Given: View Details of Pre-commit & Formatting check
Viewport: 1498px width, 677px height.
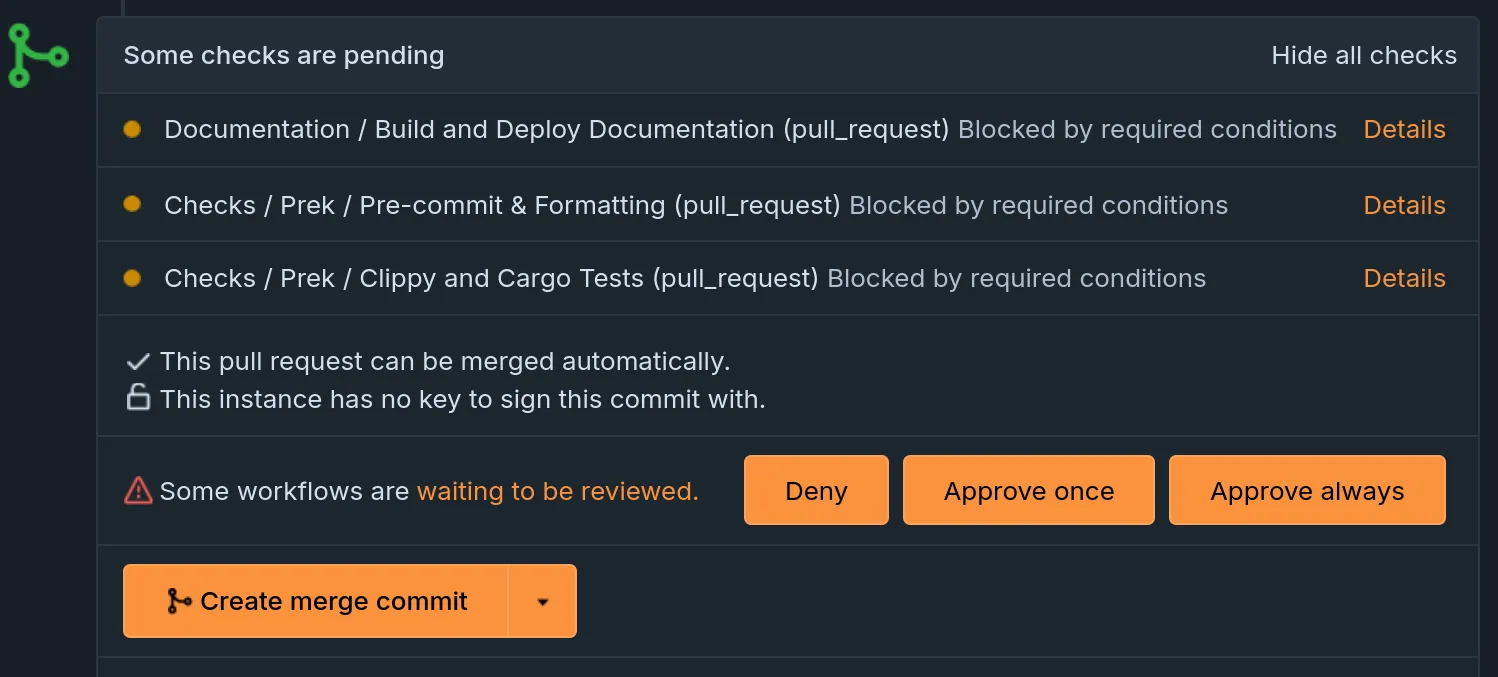Looking at the screenshot, I should (x=1404, y=204).
